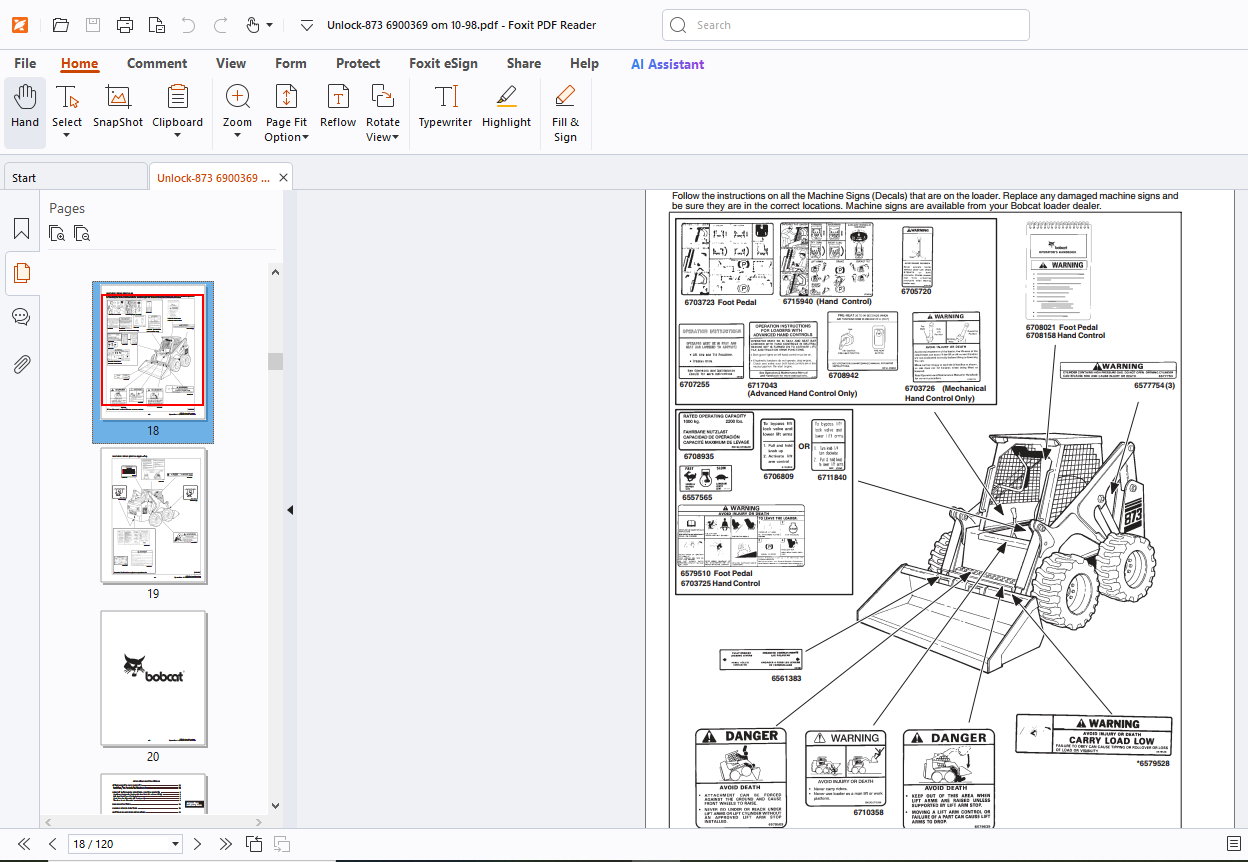Click the previous view icon
Image resolution: width=1248 pixels, height=862 pixels.
pos(254,844)
